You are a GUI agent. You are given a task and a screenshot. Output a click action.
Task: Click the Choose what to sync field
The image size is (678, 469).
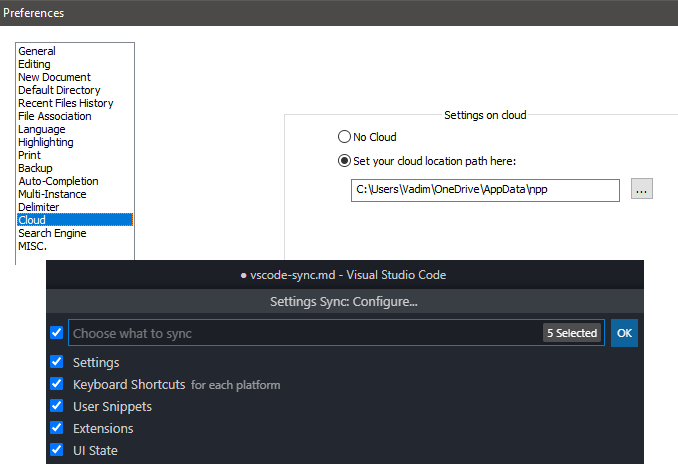point(305,333)
